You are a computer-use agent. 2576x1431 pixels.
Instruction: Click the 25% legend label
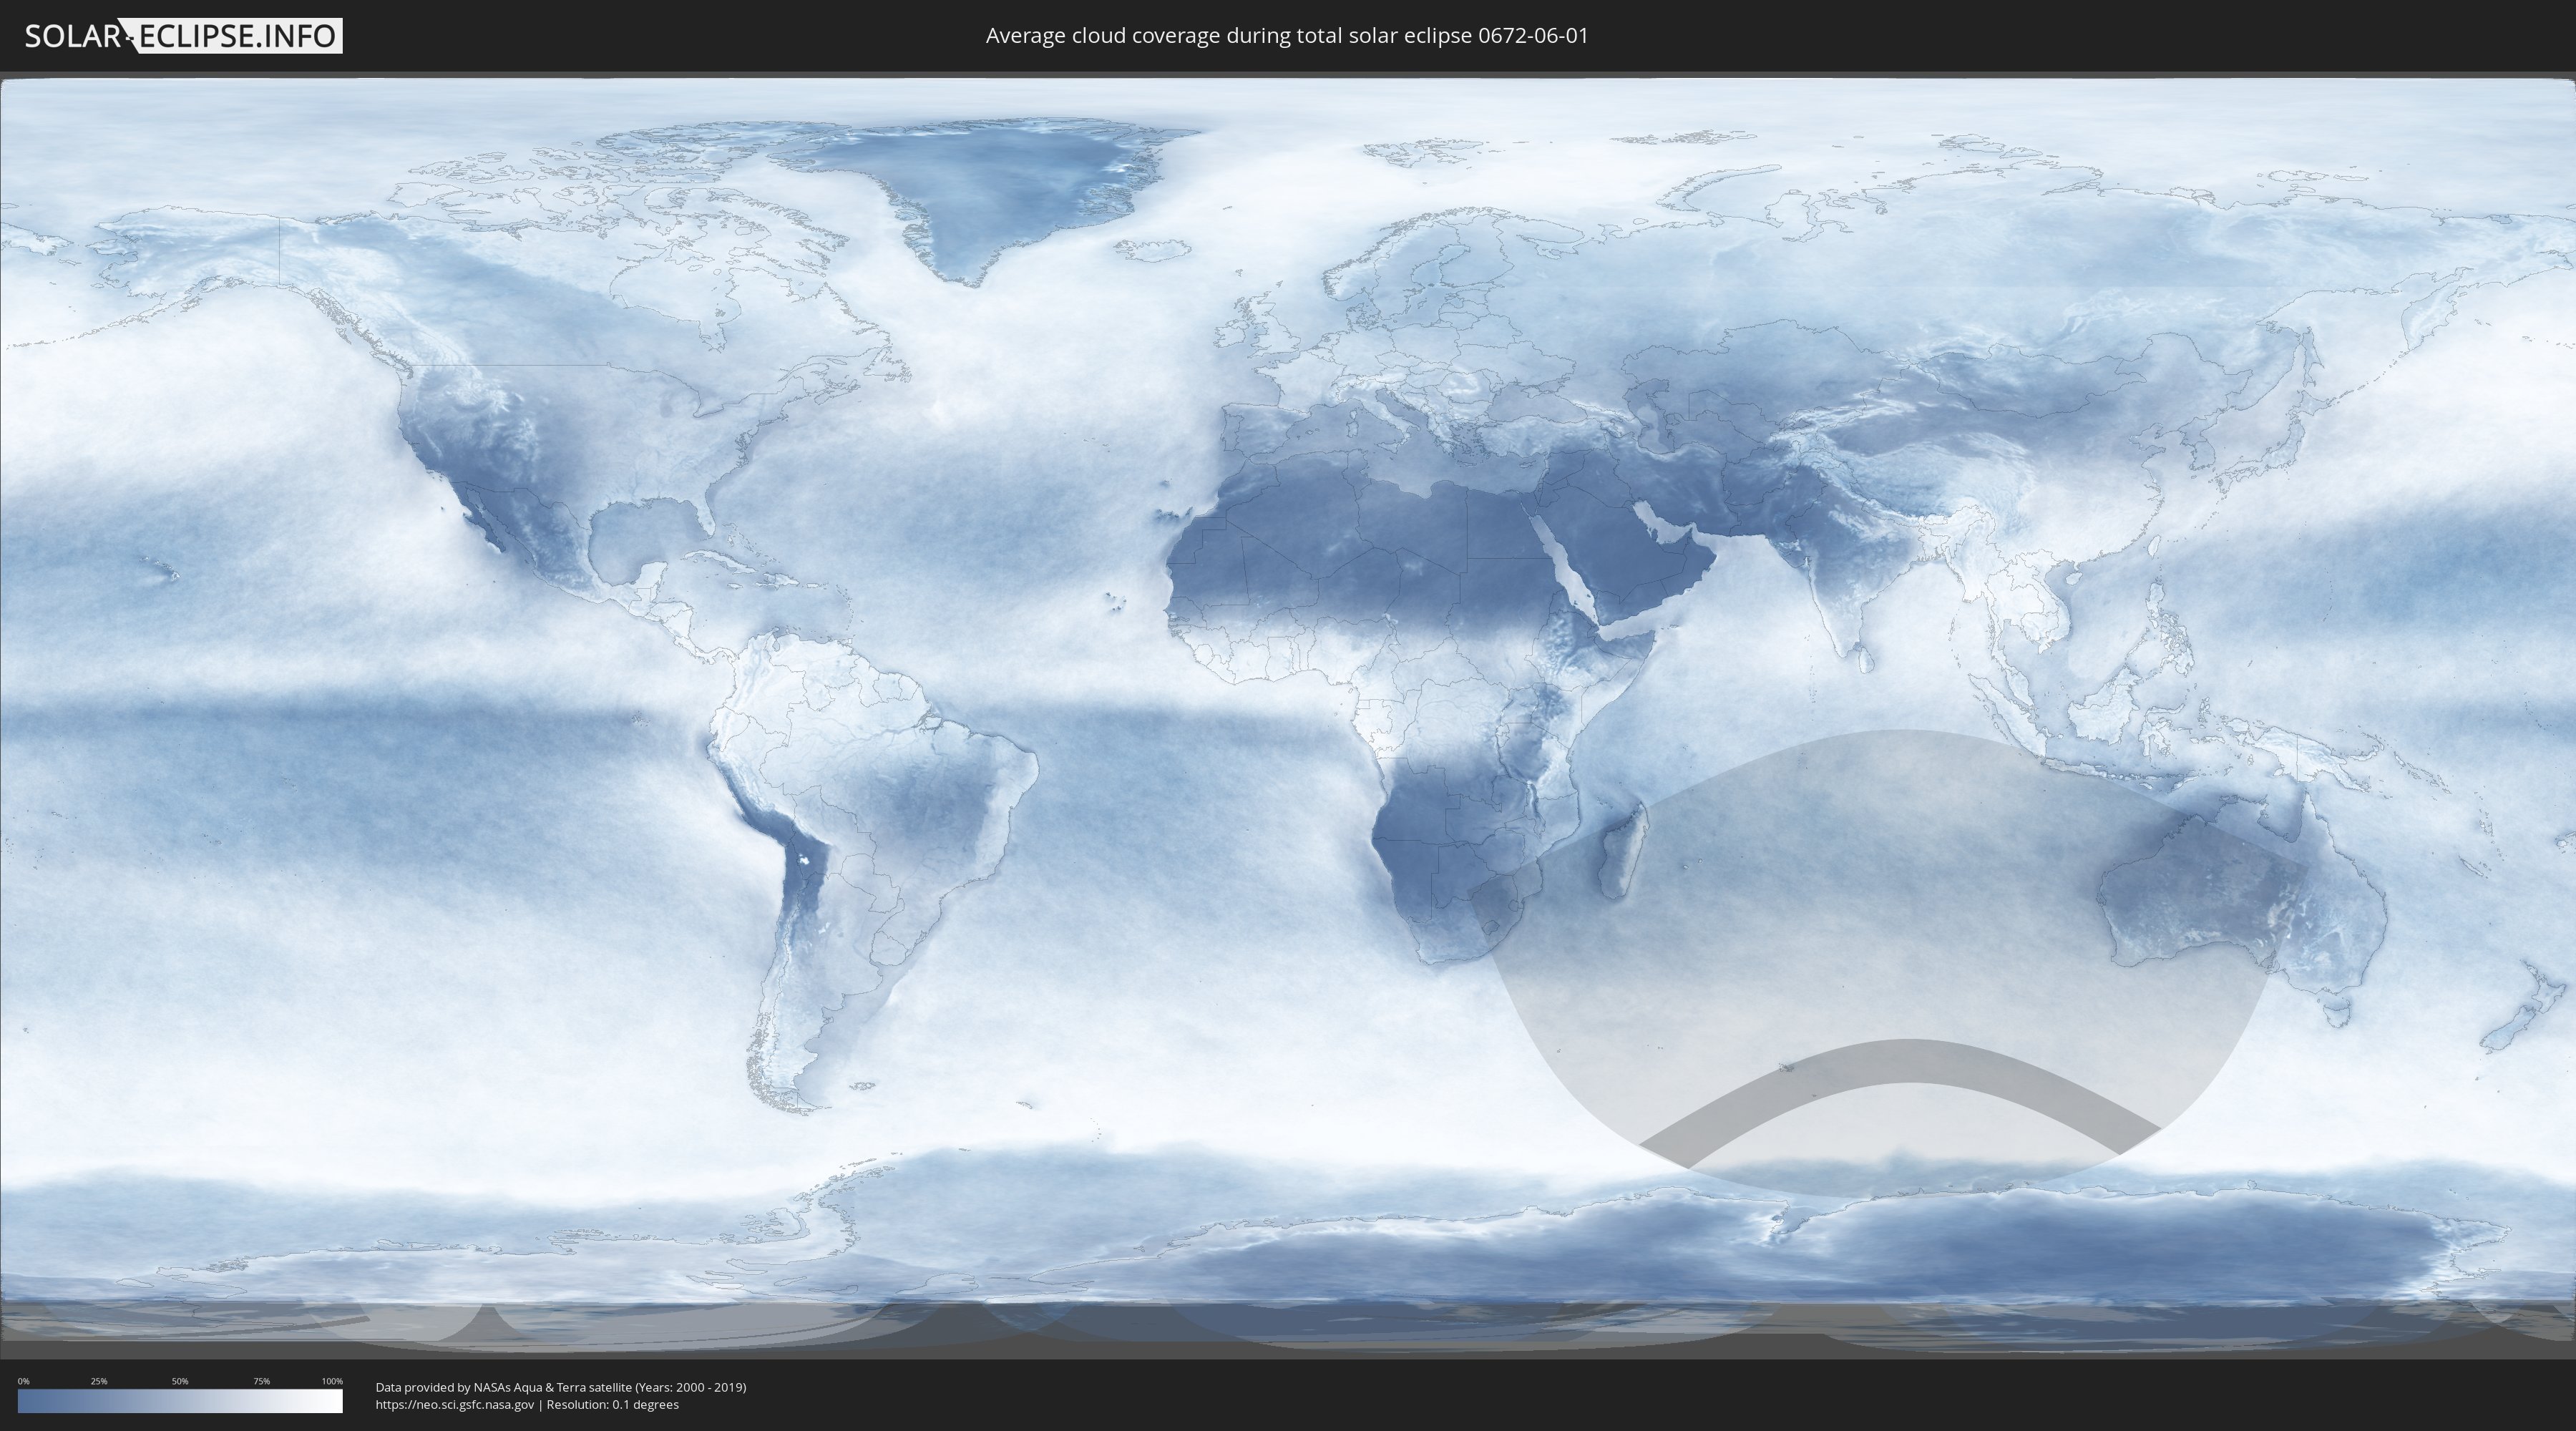[x=99, y=1381]
